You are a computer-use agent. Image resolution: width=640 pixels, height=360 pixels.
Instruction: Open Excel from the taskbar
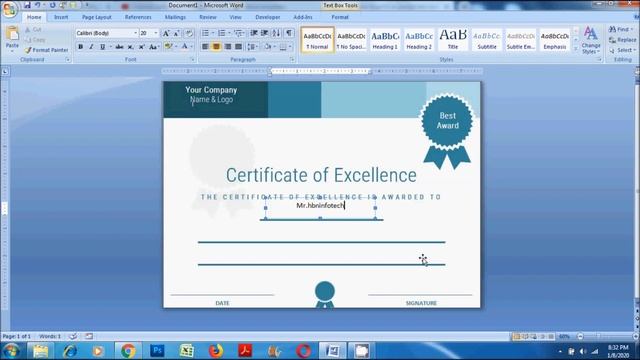(x=187, y=351)
